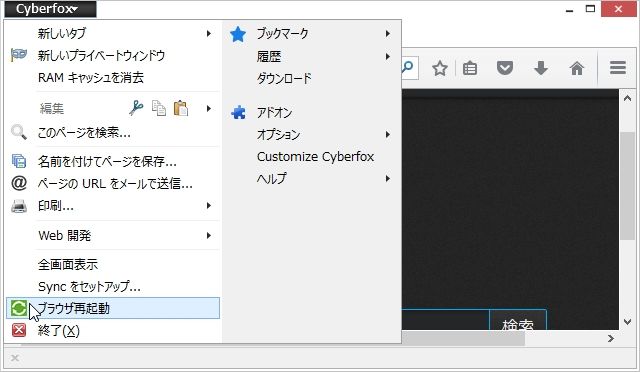Click the page search input field
The width and height of the screenshot is (640, 372).
445,320
